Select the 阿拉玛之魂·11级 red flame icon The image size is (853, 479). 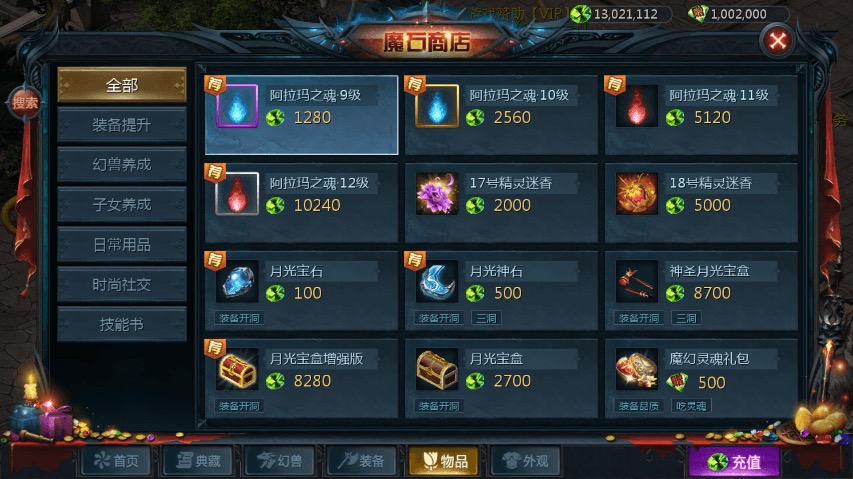pos(636,106)
